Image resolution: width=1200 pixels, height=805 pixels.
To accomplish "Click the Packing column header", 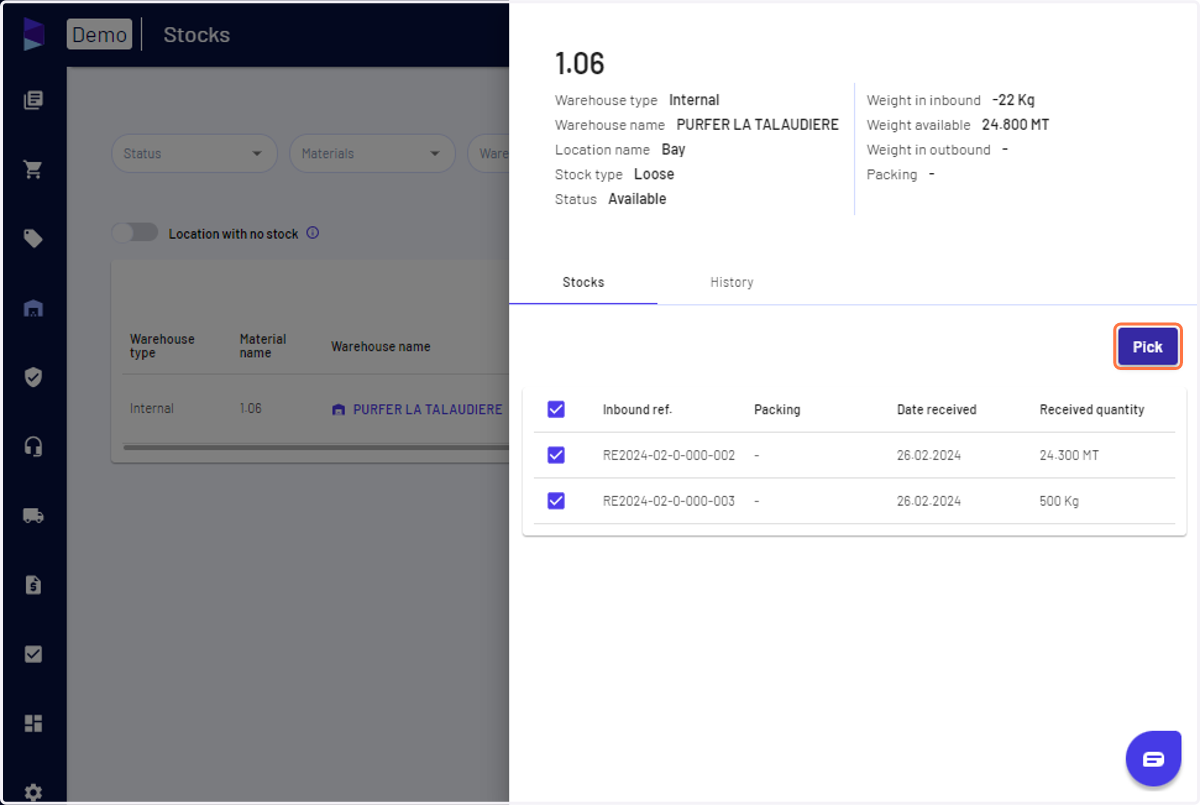I will (777, 410).
